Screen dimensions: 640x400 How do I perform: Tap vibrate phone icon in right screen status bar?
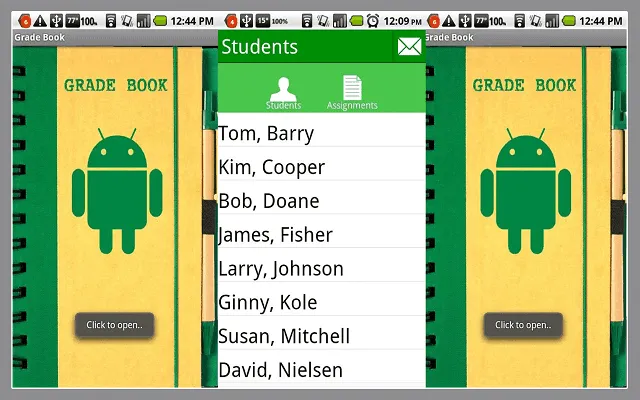[536, 21]
